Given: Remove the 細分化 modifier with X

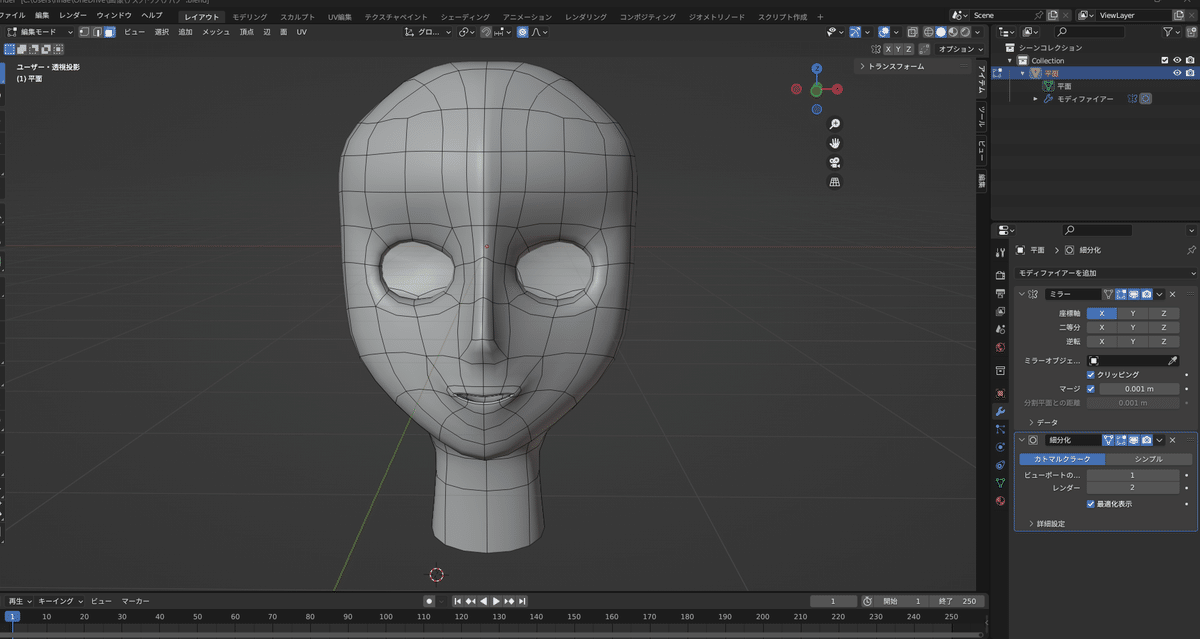Looking at the screenshot, I should click(x=1173, y=440).
